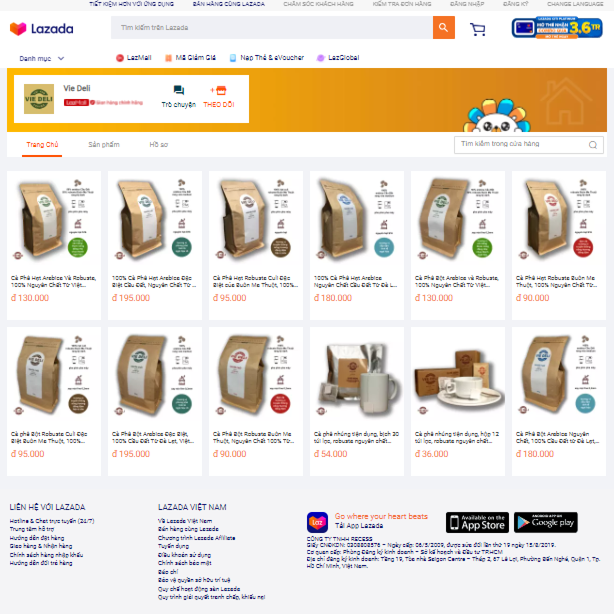
Task: Click the Citi Platinum card promo banner
Action: pyautogui.click(x=557, y=28)
